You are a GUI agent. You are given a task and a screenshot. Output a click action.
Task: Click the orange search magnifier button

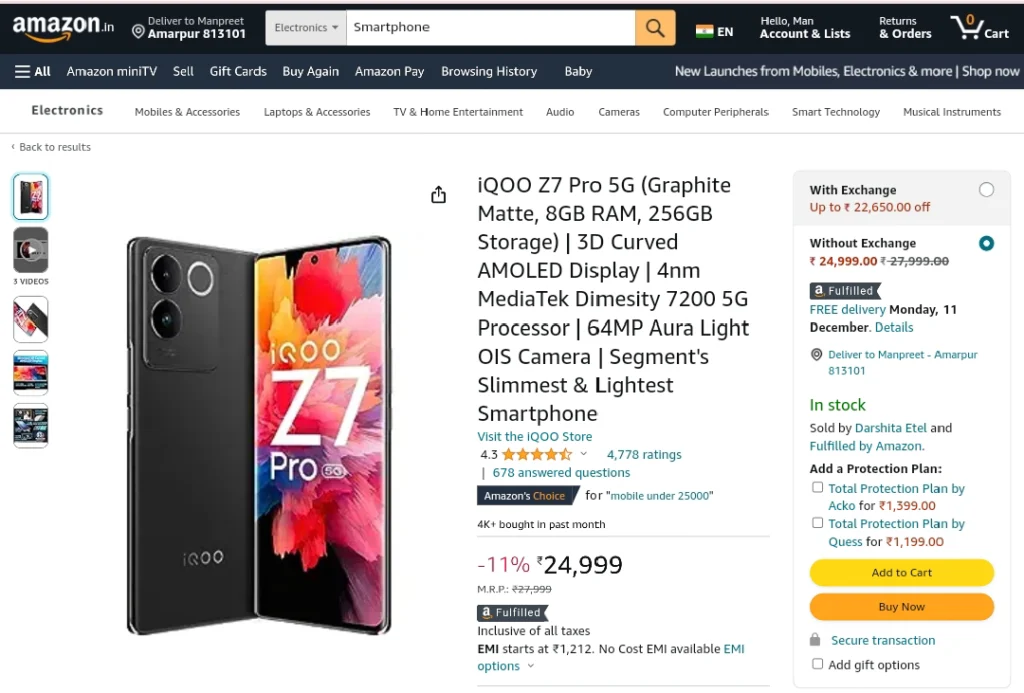[655, 27]
